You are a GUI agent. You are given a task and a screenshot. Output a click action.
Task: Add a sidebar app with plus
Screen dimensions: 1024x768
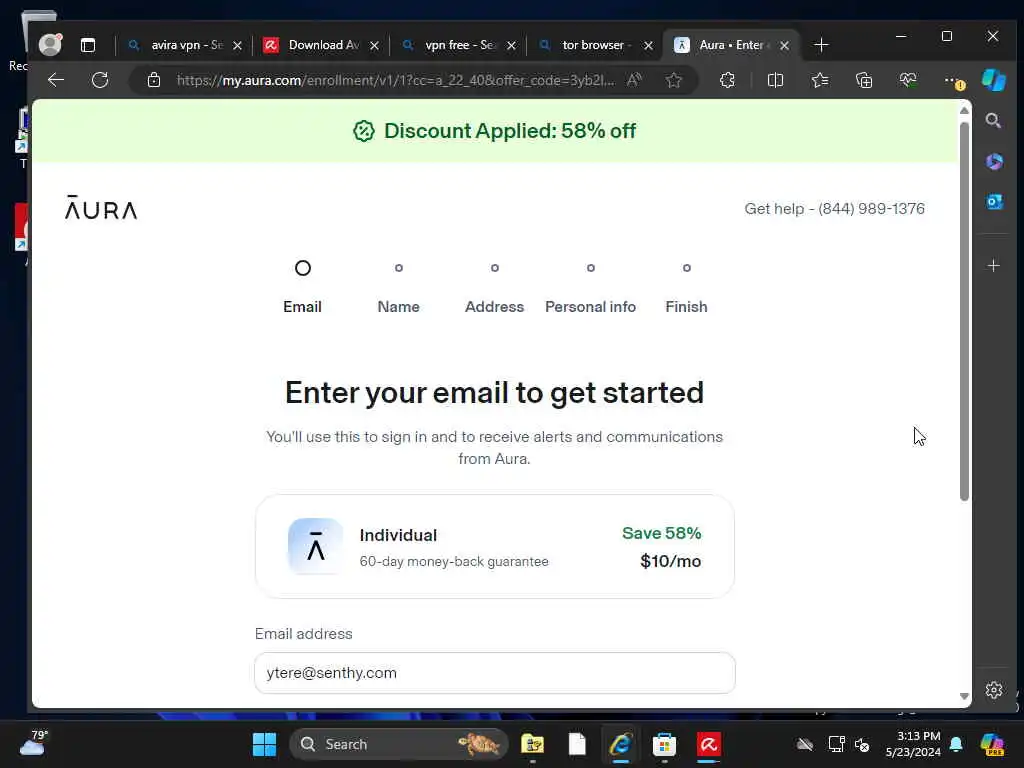pos(993,266)
